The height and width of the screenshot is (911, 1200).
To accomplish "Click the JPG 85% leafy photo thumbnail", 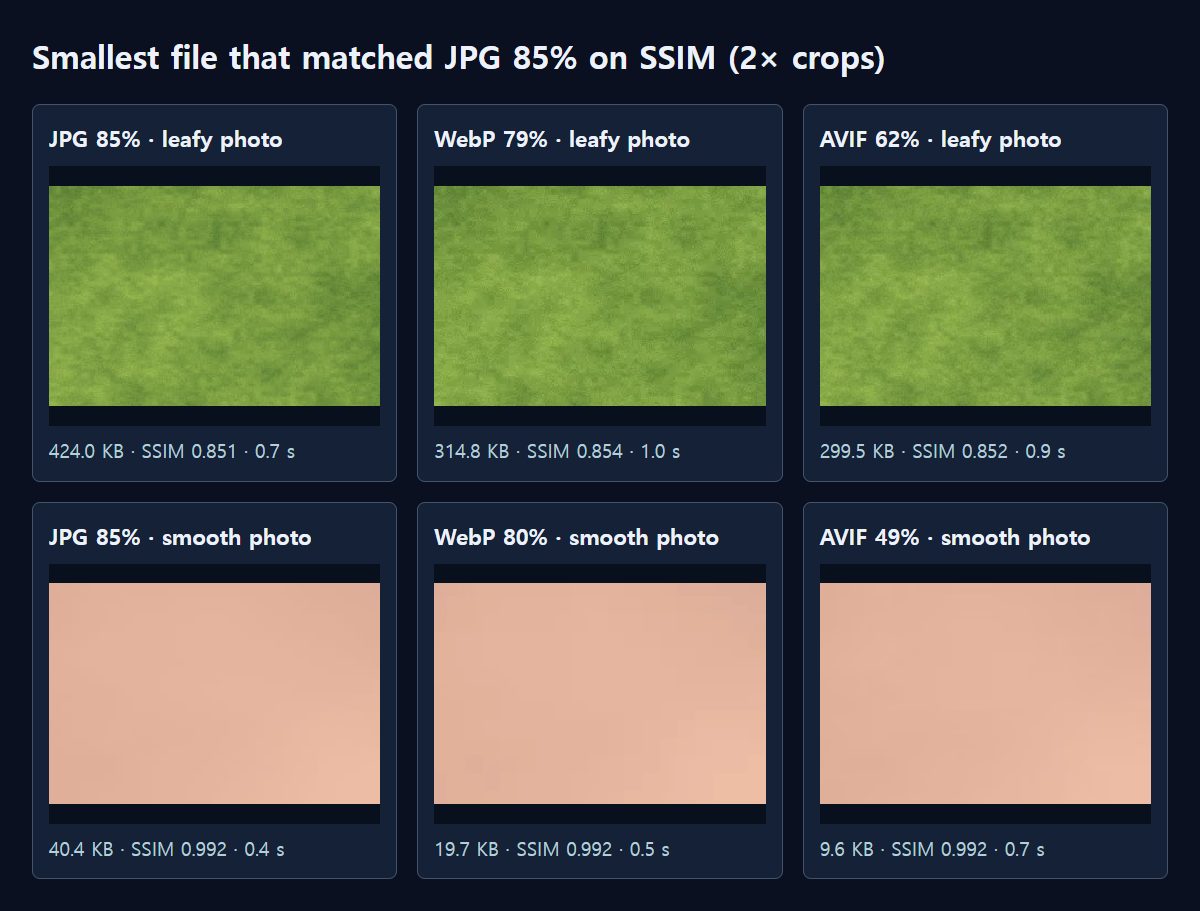I will pyautogui.click(x=214, y=296).
